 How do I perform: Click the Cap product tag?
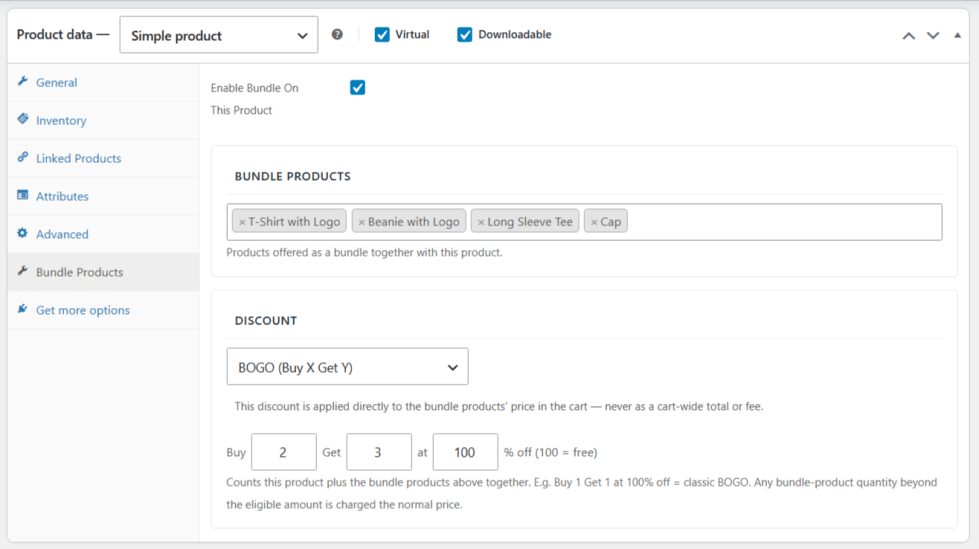click(606, 221)
